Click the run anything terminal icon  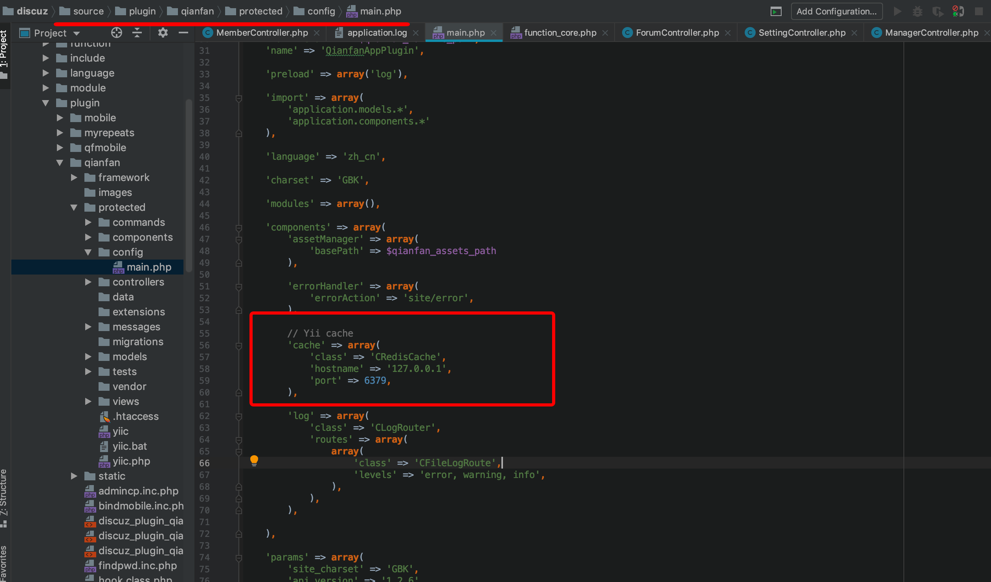(x=776, y=11)
